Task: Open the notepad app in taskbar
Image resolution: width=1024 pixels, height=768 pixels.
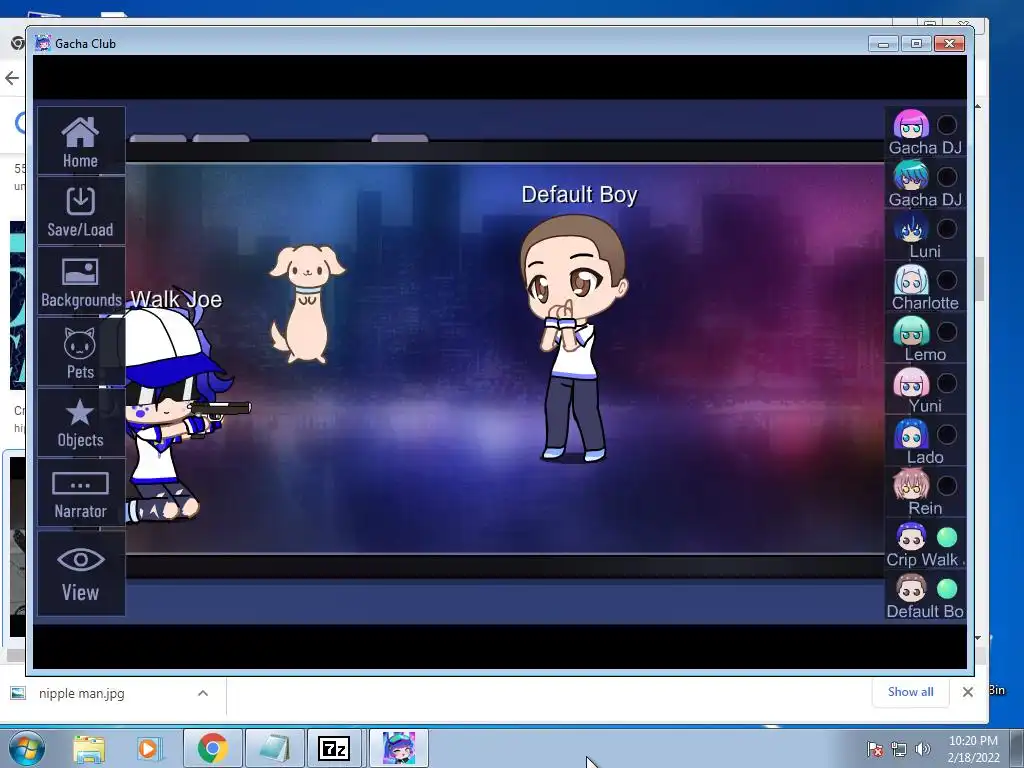Action: (274, 749)
